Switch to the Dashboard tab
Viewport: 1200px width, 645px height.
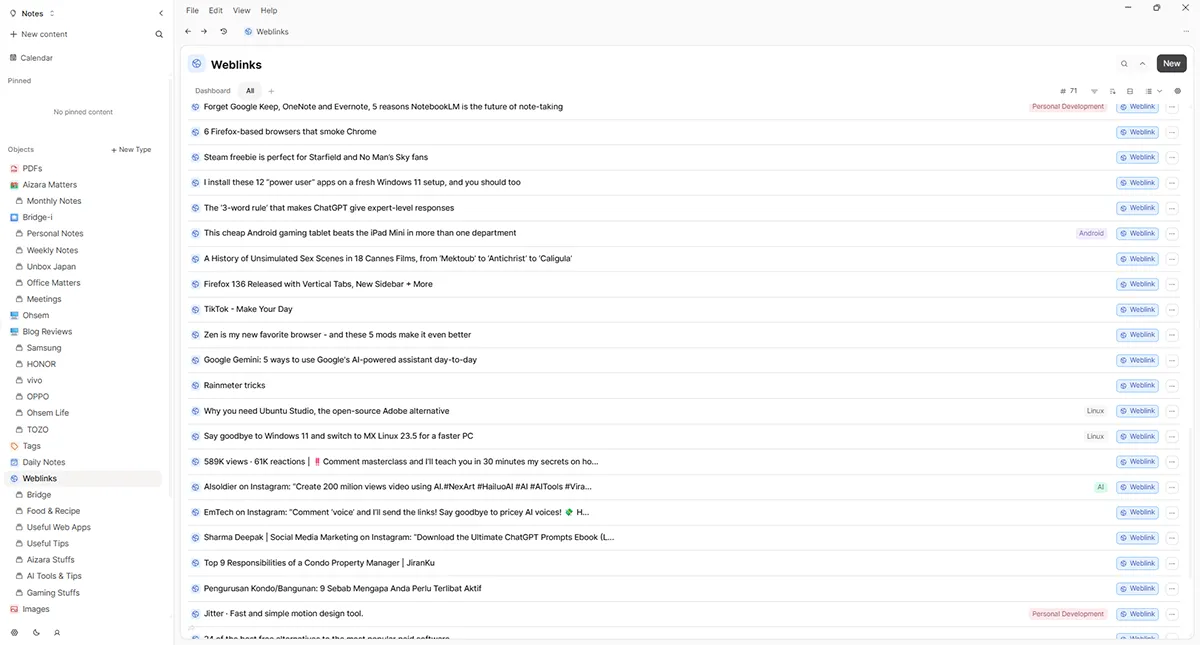tap(212, 91)
